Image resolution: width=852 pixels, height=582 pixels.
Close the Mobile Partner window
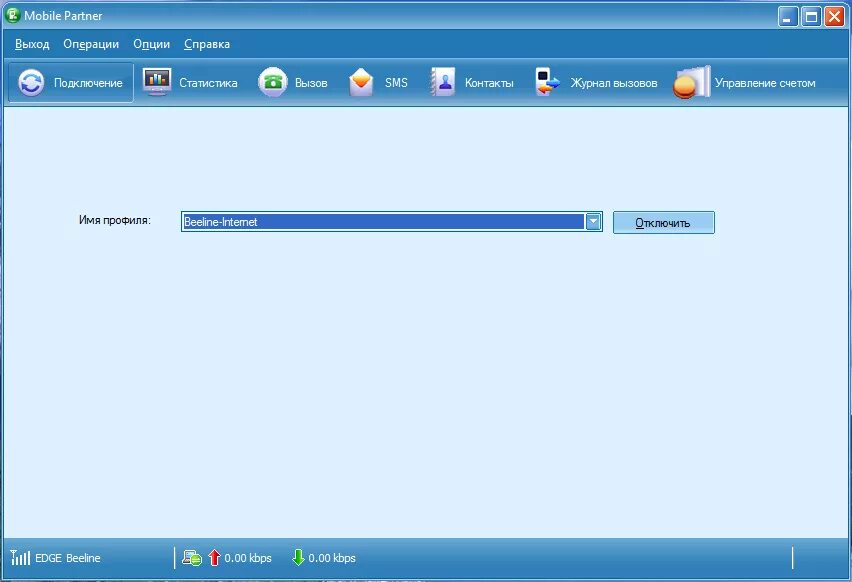pyautogui.click(x=834, y=16)
